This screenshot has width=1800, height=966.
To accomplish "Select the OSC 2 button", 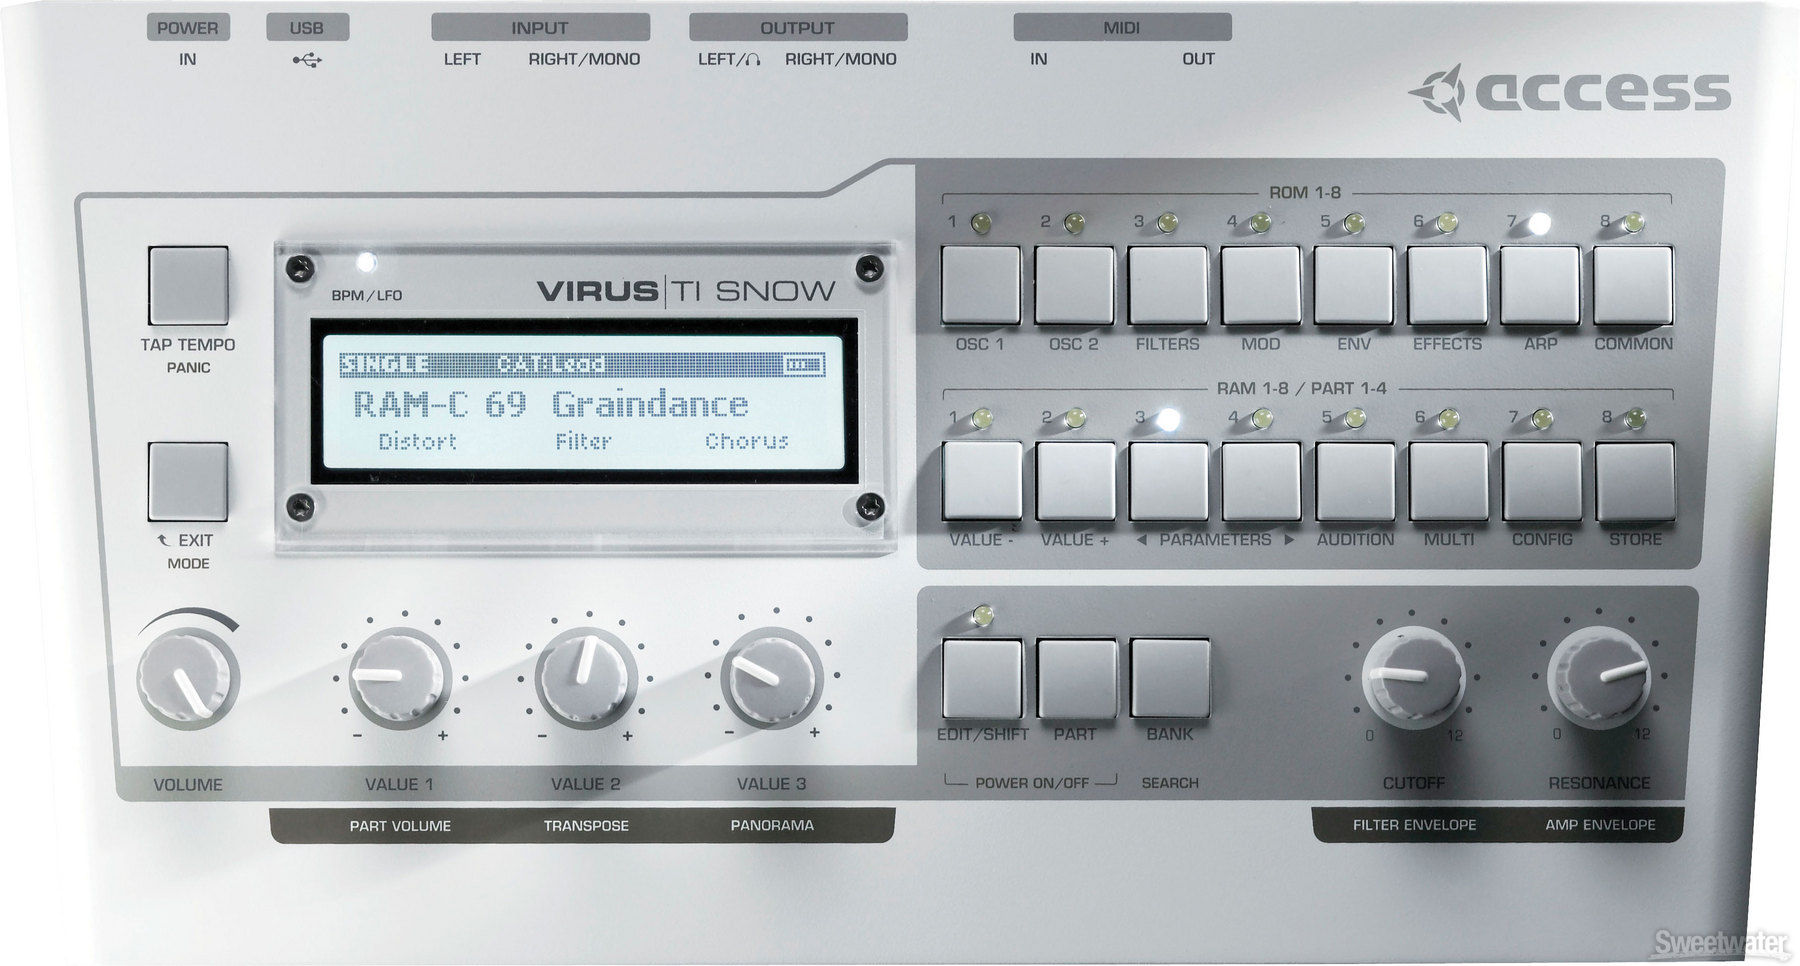I will coord(1074,285).
